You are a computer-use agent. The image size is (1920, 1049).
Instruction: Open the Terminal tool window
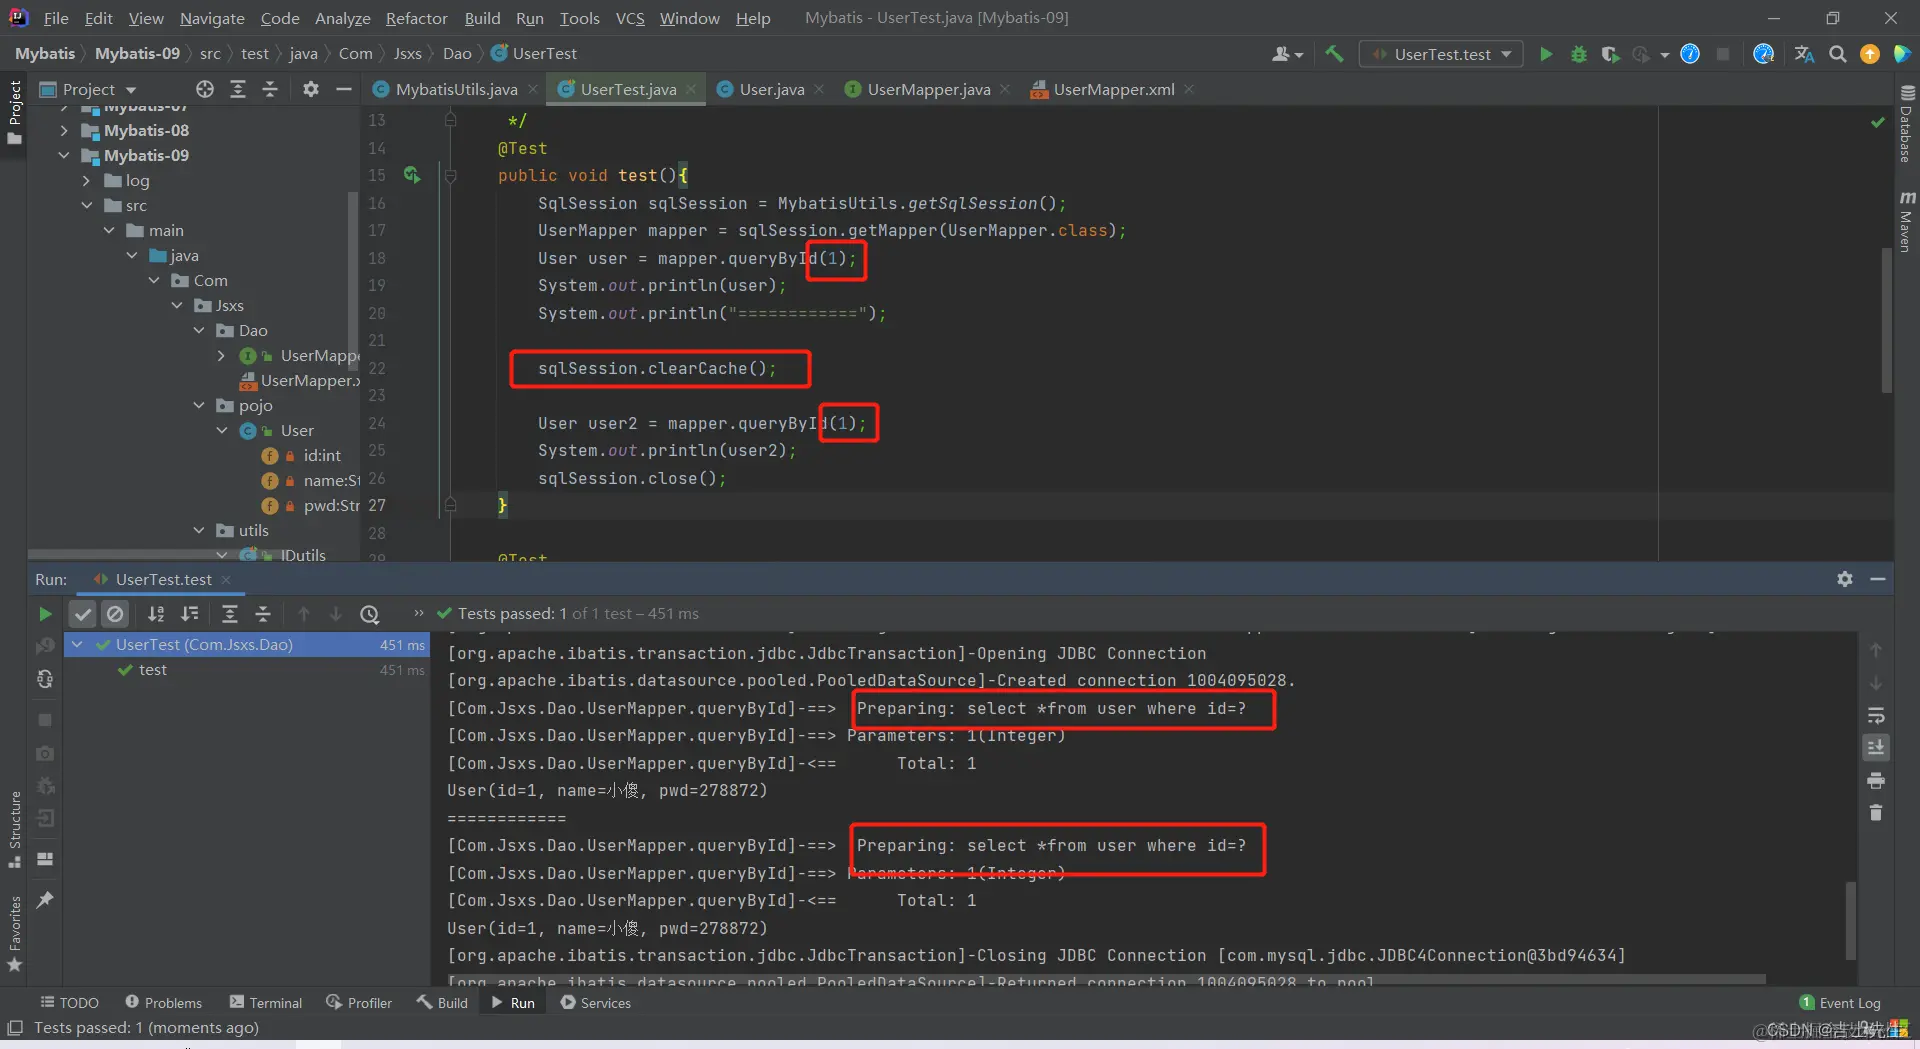266,1003
